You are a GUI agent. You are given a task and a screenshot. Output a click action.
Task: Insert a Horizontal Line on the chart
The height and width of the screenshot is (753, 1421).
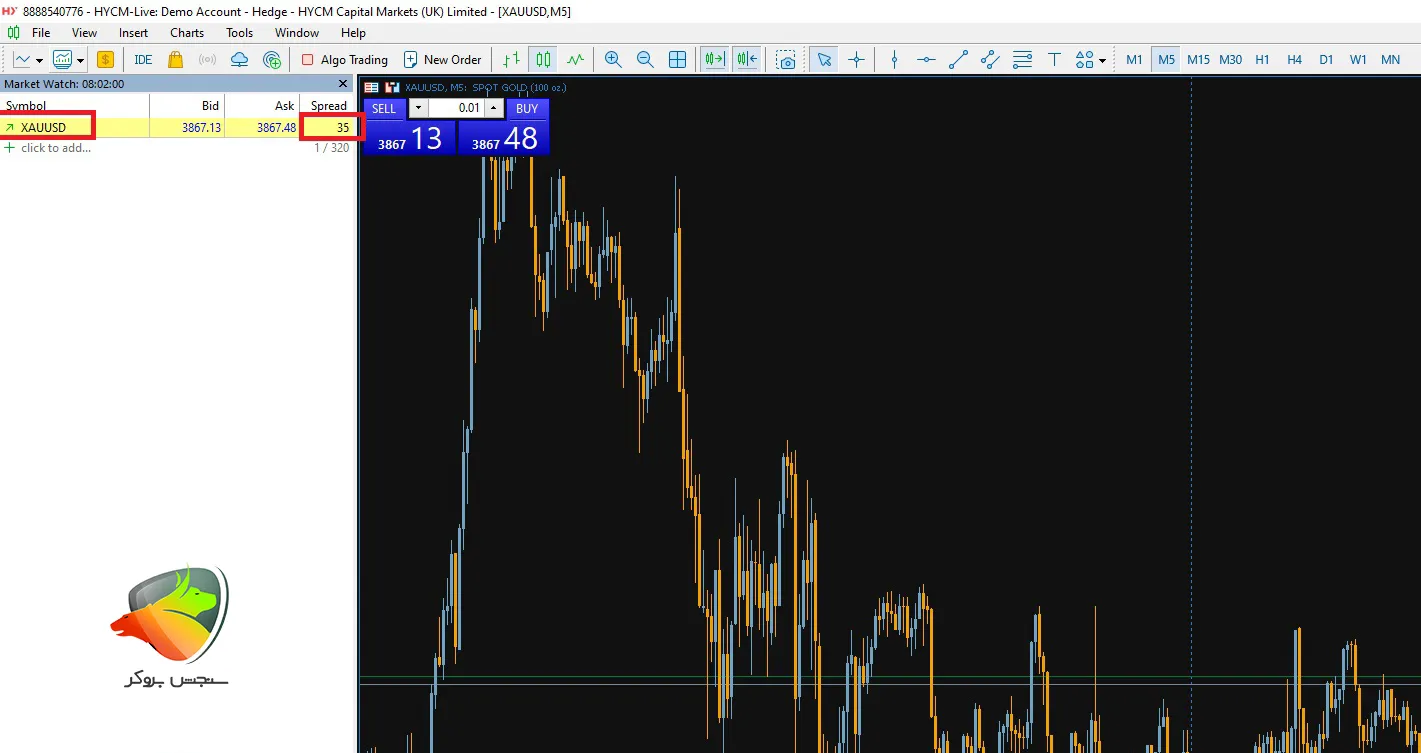[x=926, y=59]
